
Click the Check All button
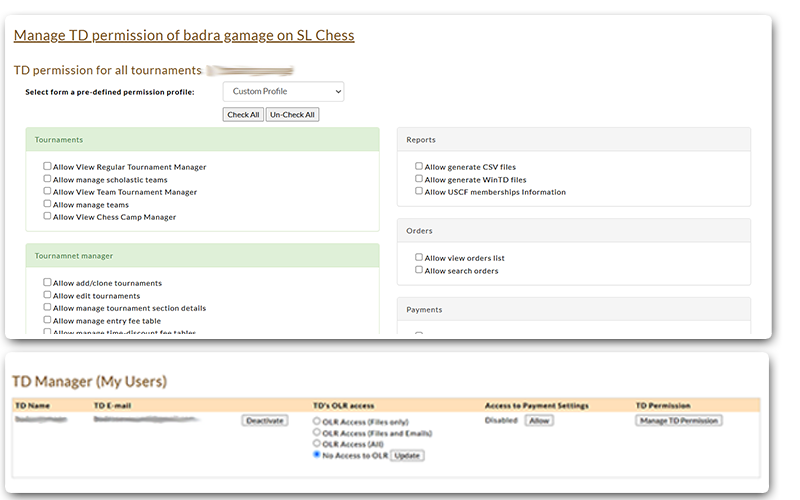pos(243,115)
